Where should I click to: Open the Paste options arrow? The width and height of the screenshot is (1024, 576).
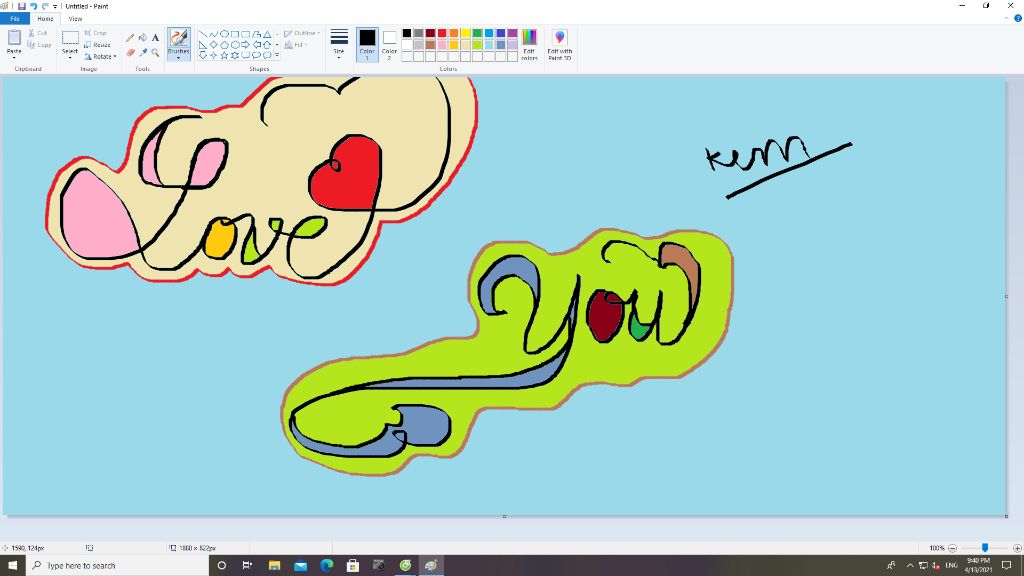(x=14, y=57)
